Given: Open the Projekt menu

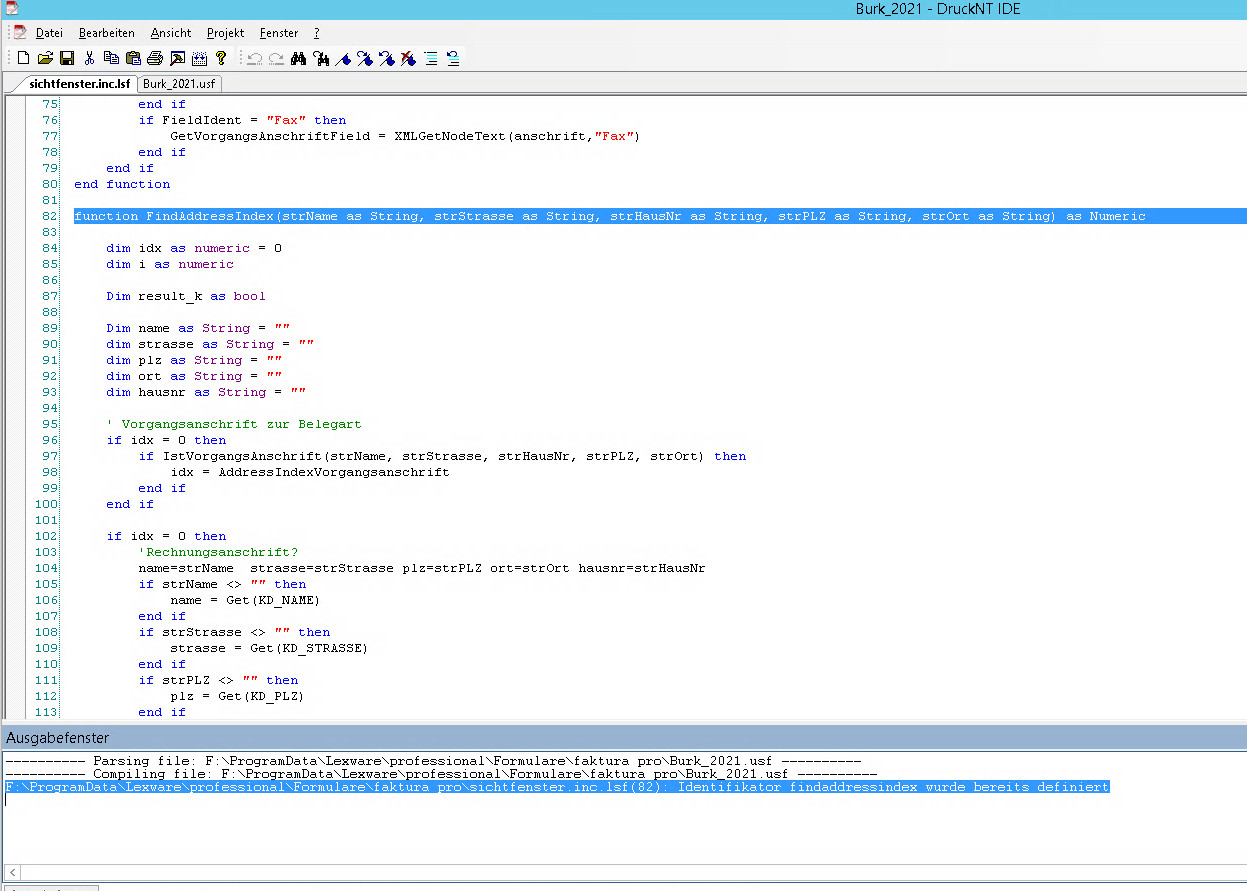Looking at the screenshot, I should [225, 33].
